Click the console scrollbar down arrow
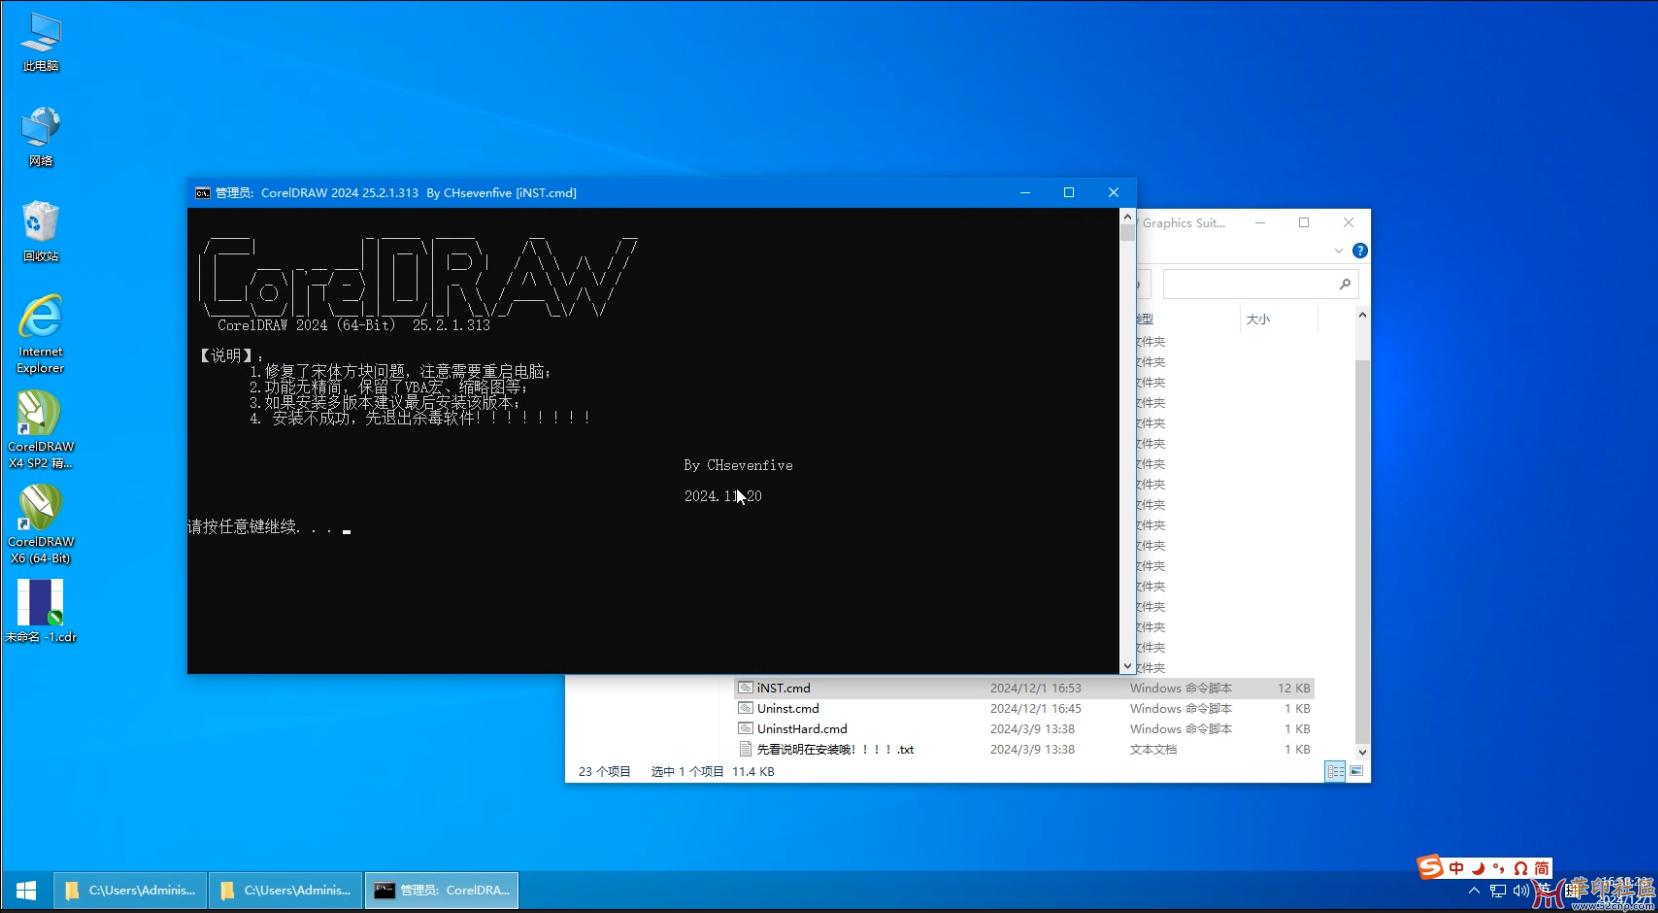Viewport: 1658px width, 913px height. tap(1128, 666)
